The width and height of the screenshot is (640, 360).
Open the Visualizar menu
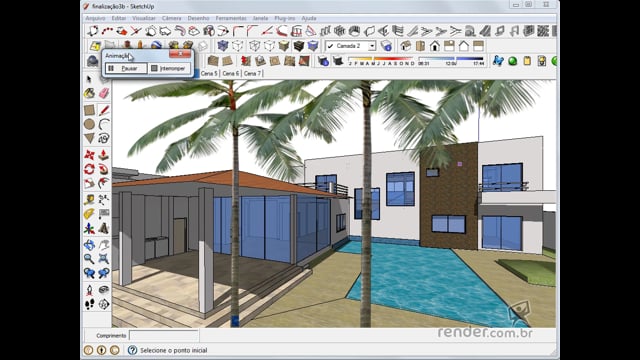click(144, 18)
